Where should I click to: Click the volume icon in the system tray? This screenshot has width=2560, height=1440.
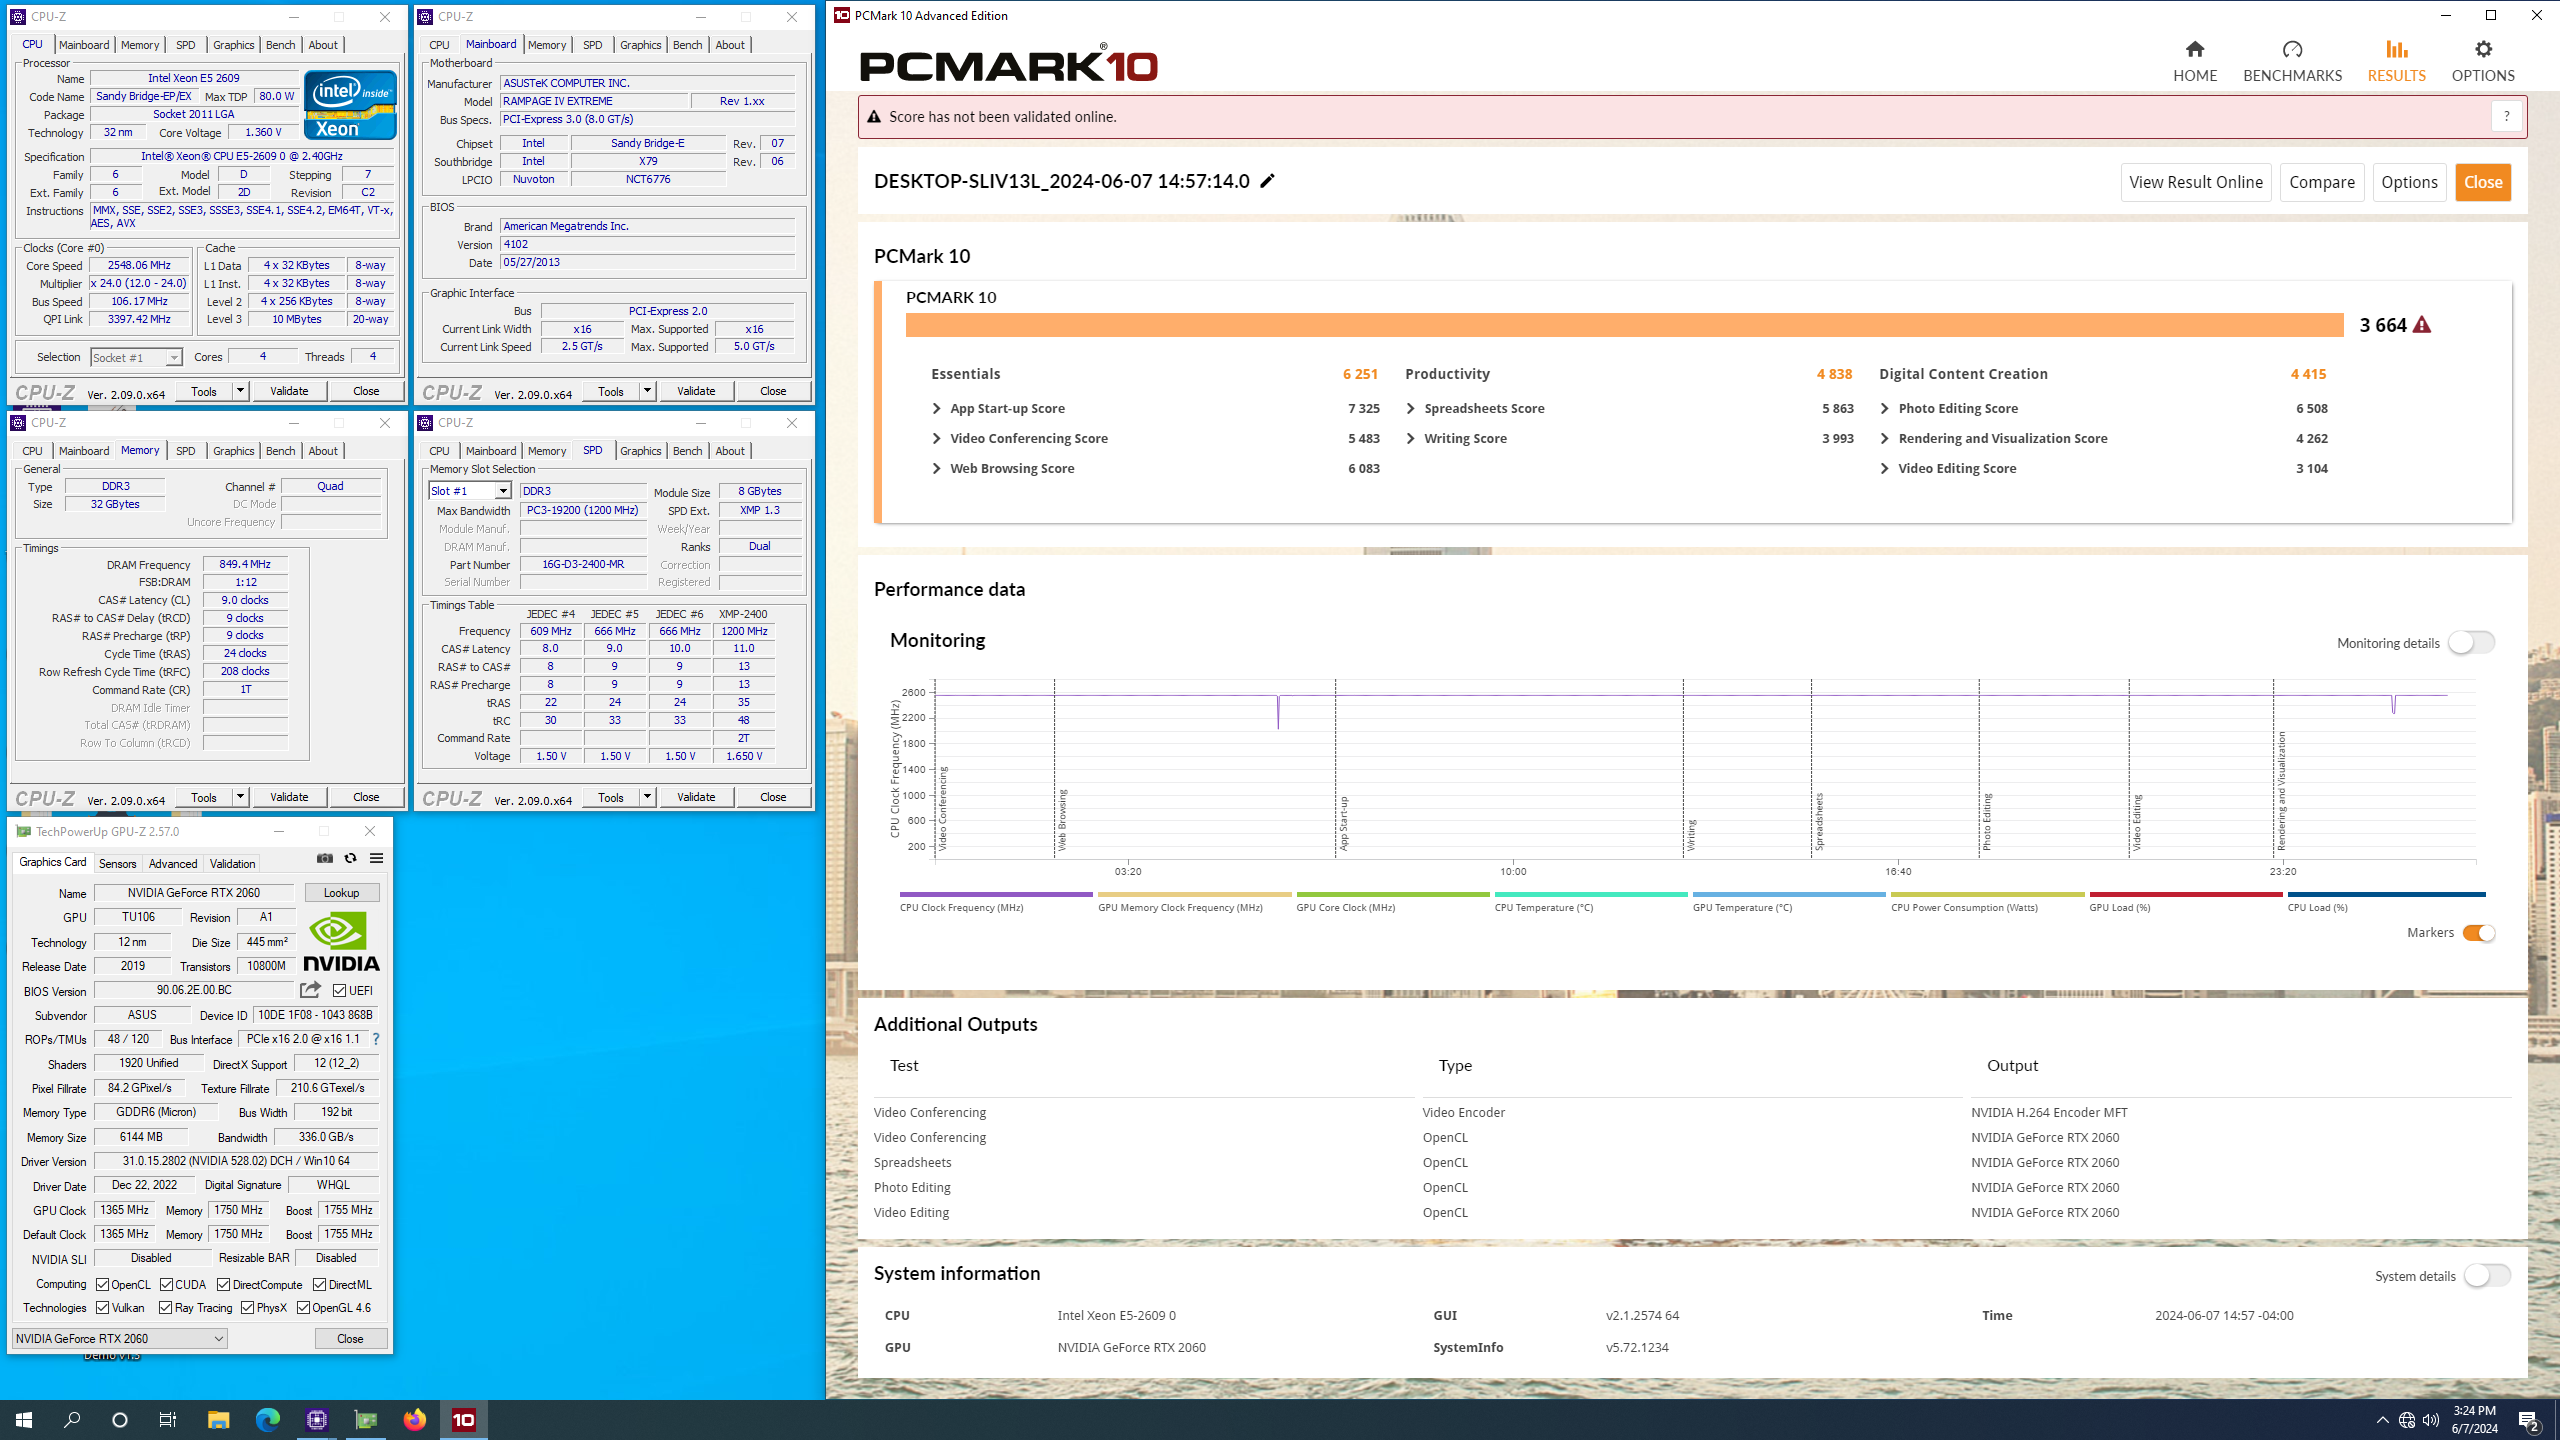click(2431, 1420)
